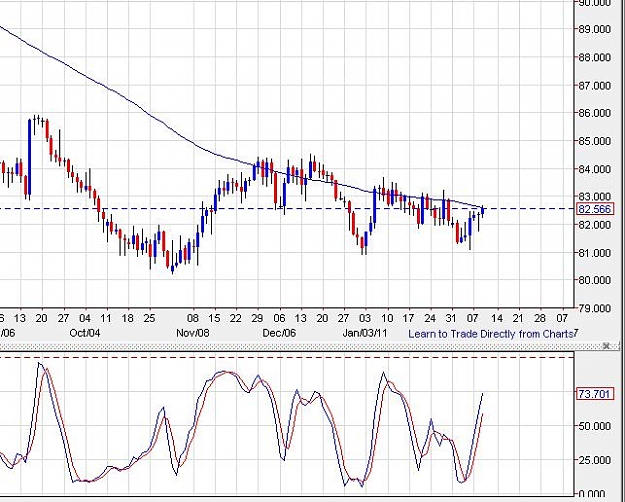
Task: Click the 85.000 price axis label
Action: coord(594,141)
